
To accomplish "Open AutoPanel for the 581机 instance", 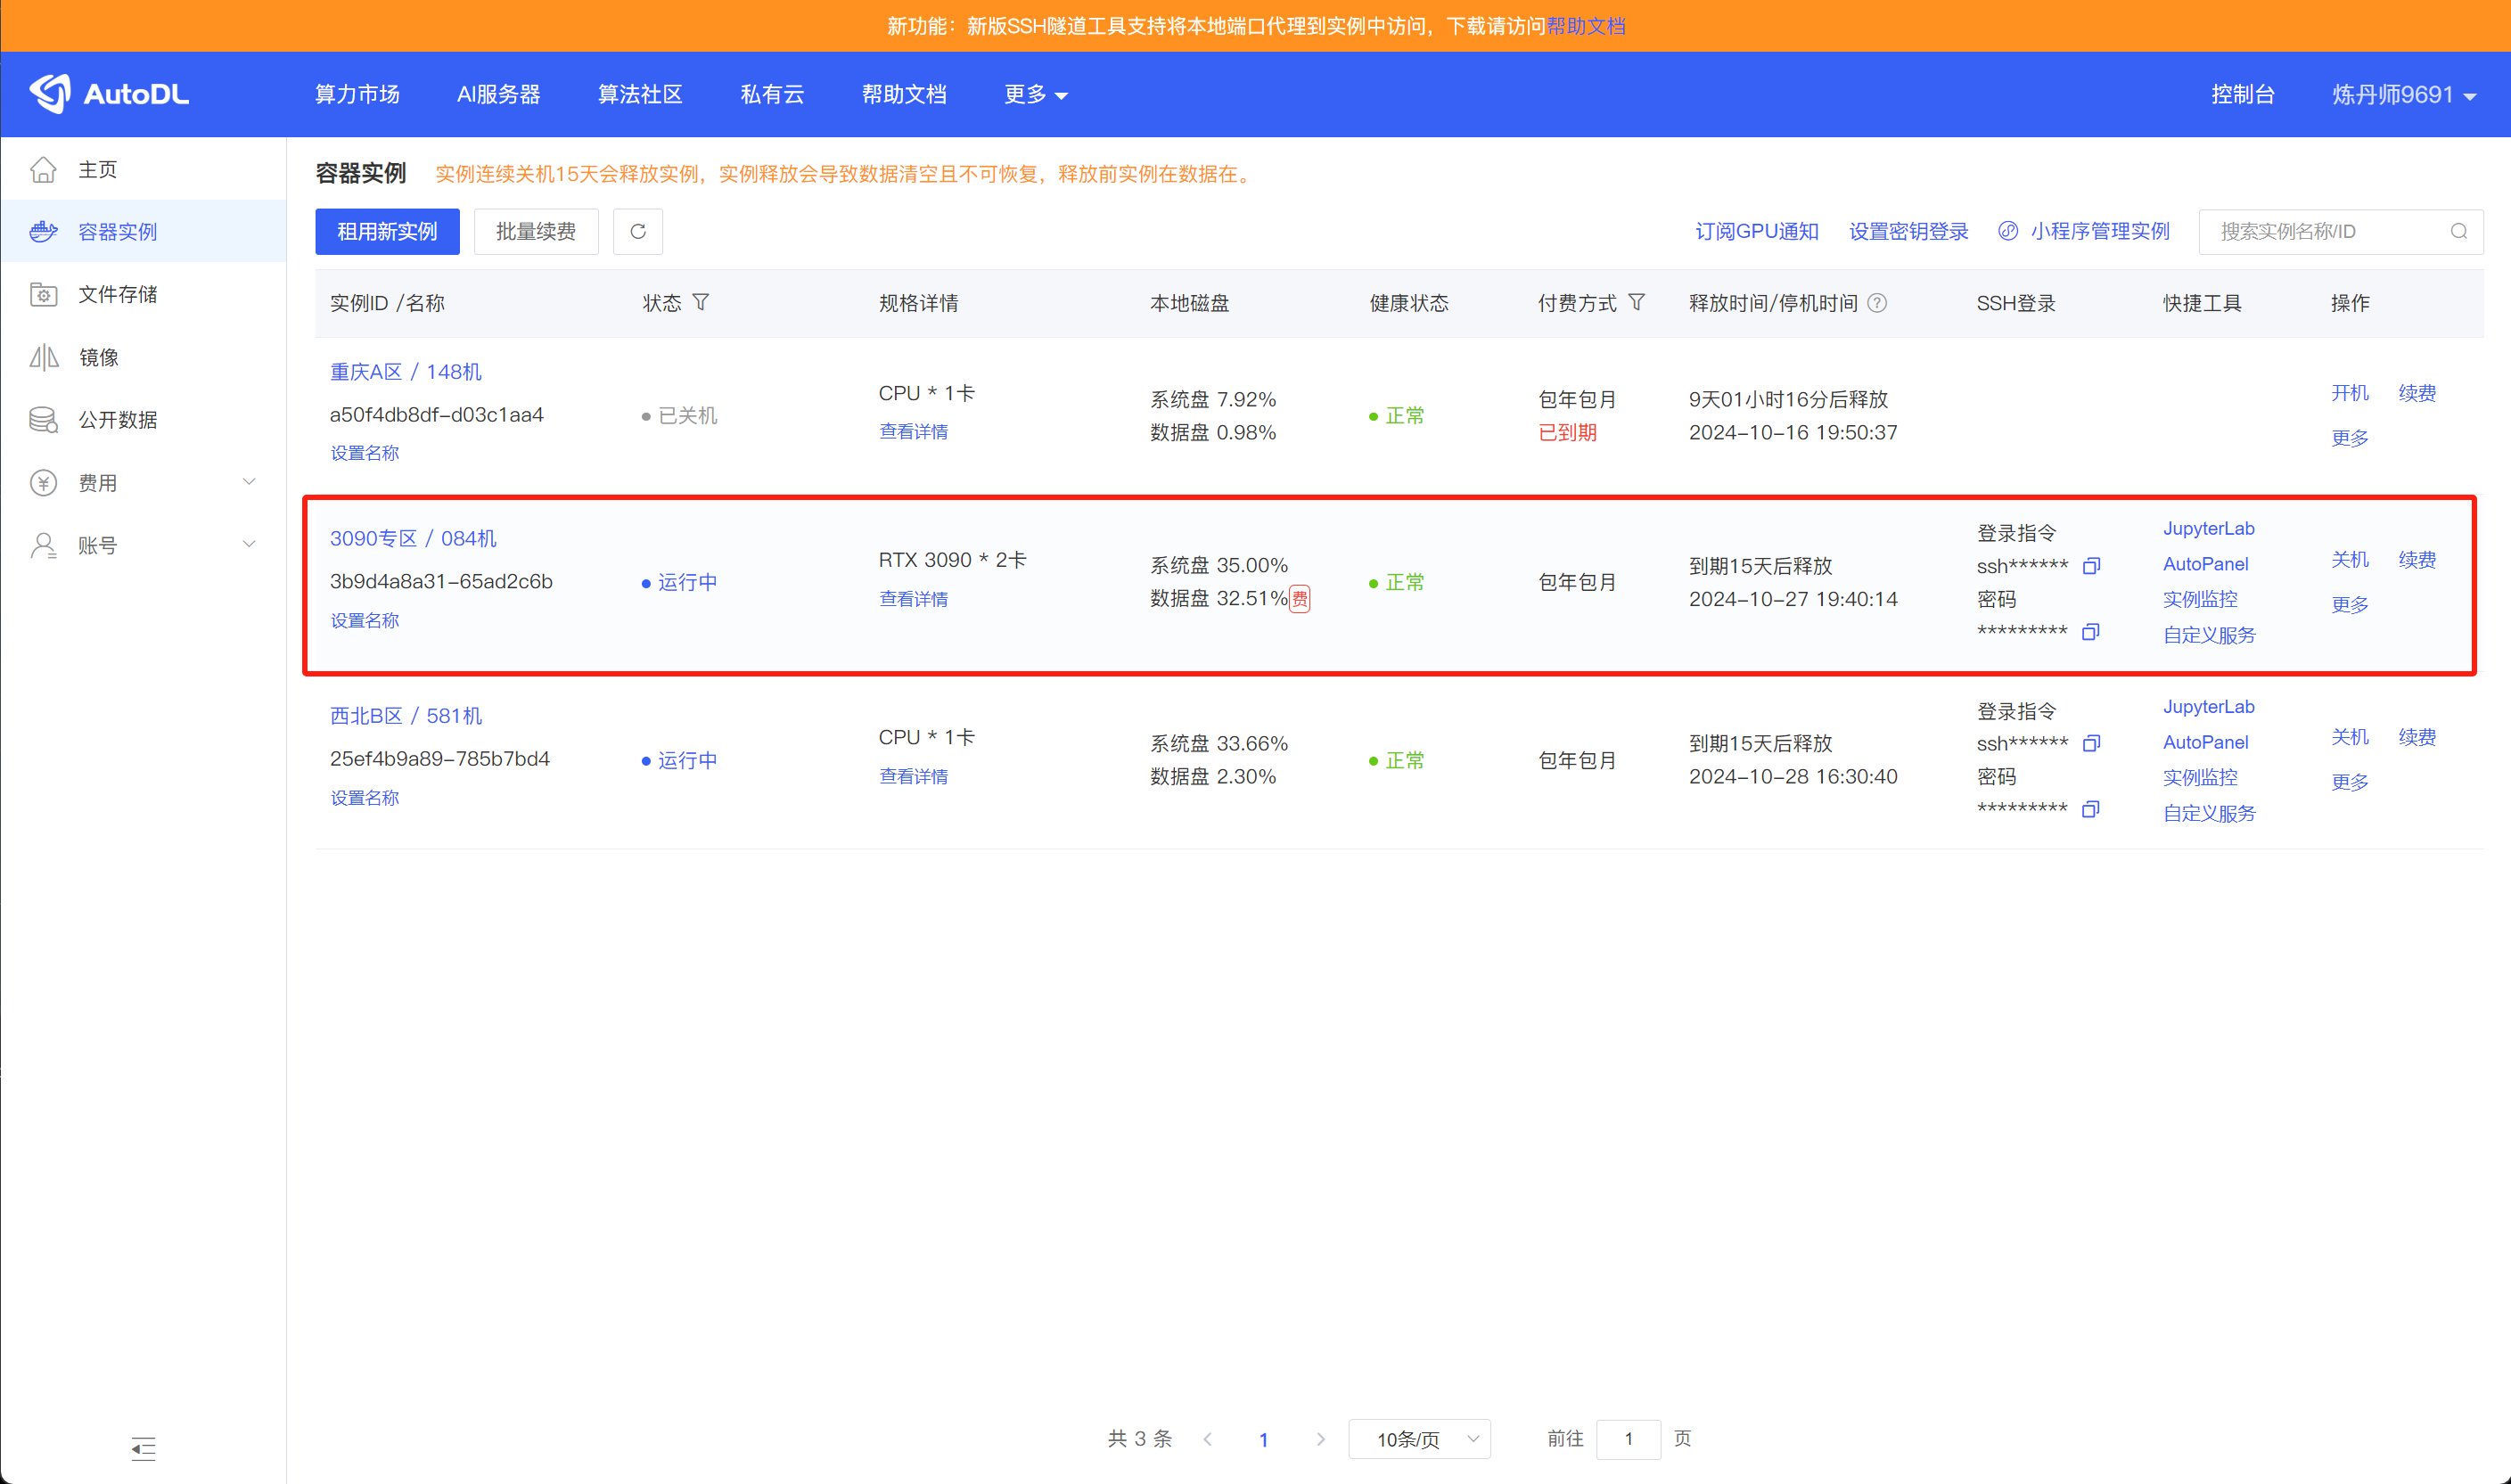I will 2205,742.
